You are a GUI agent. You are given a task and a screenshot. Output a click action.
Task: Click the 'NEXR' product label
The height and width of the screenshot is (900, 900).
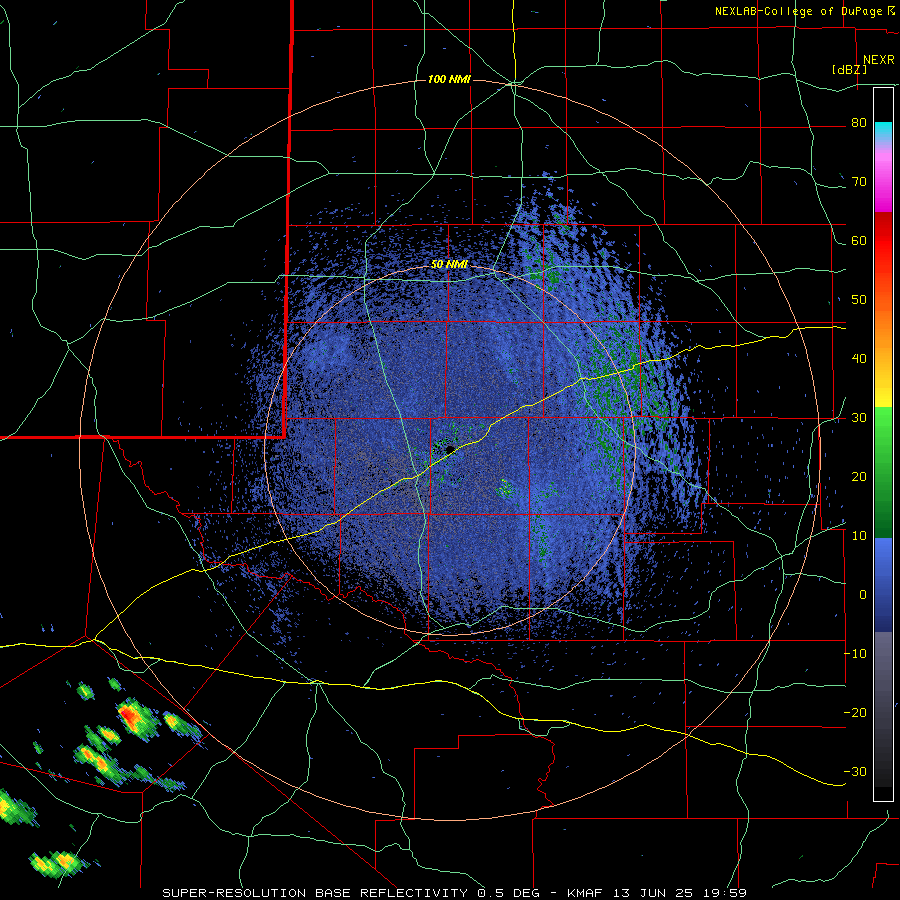(x=878, y=60)
